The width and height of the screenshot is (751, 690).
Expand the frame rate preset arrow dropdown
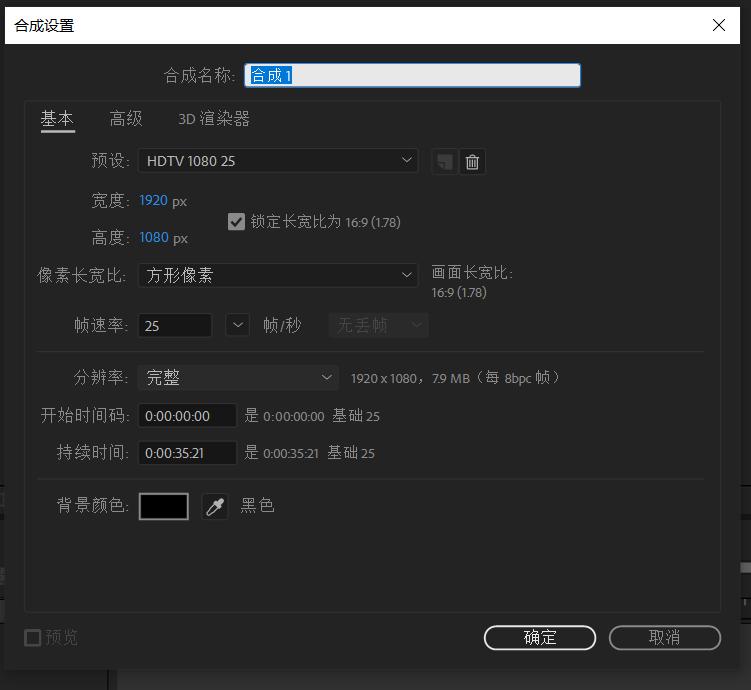pos(238,326)
